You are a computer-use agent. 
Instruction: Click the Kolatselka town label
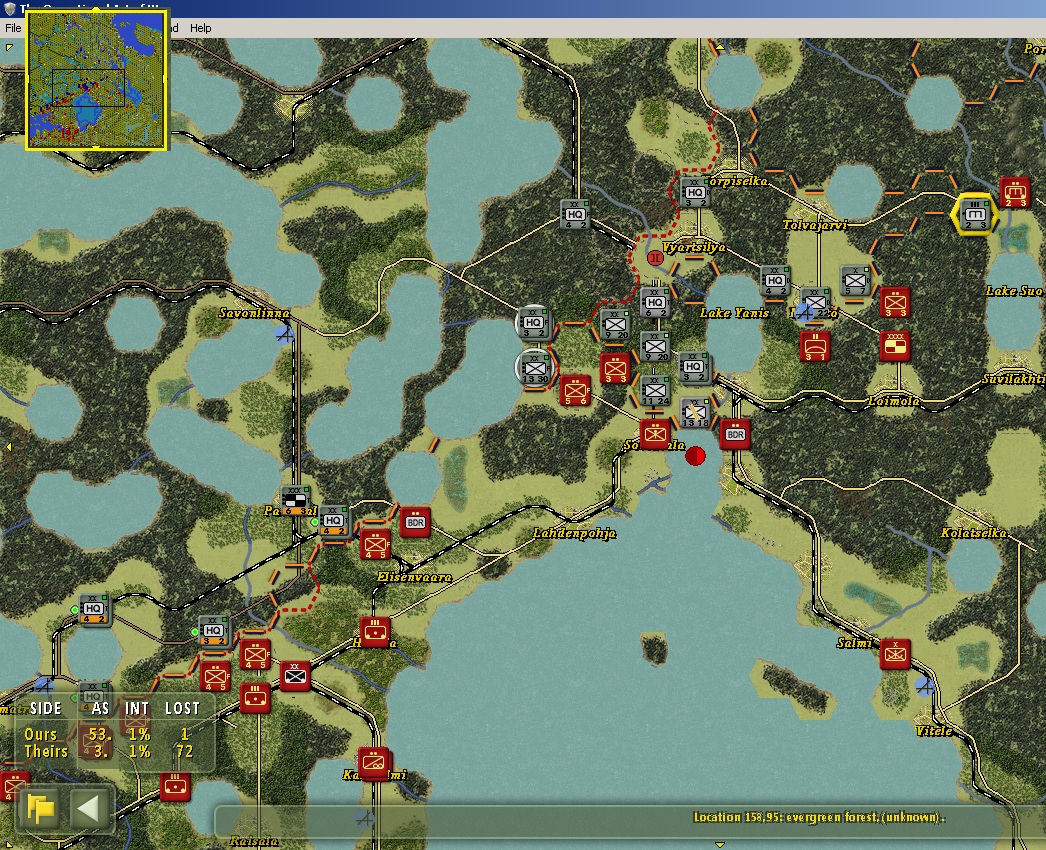pos(974,532)
